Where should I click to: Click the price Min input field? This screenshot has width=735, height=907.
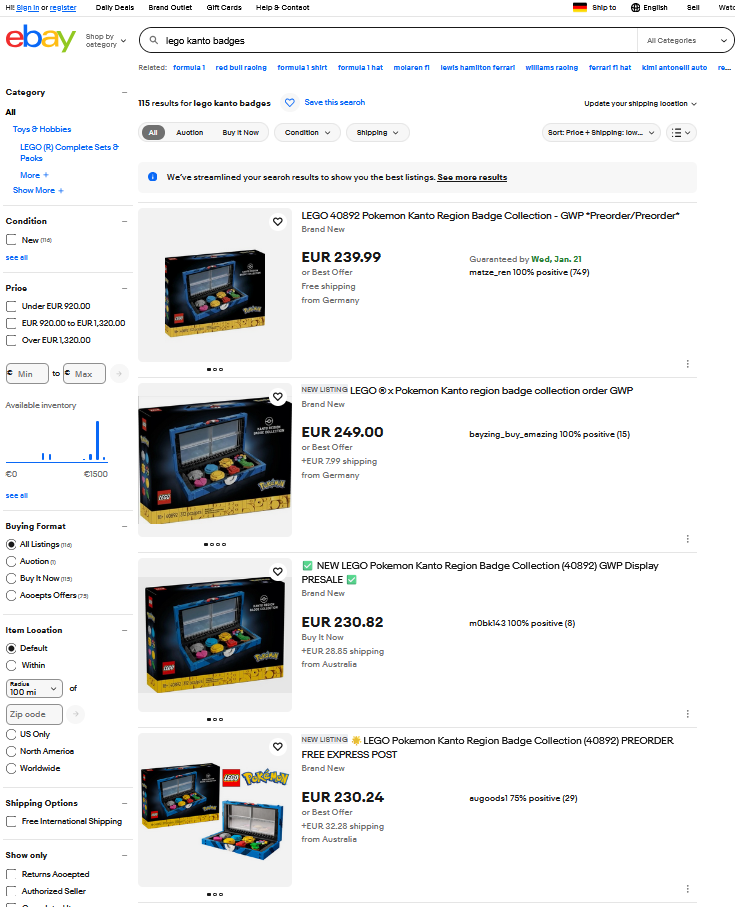(x=27, y=374)
